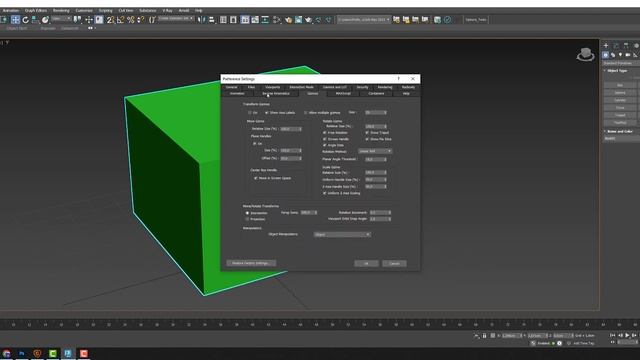Select the Projection radio button
This screenshot has height=360, width=640.
tap(247, 219)
